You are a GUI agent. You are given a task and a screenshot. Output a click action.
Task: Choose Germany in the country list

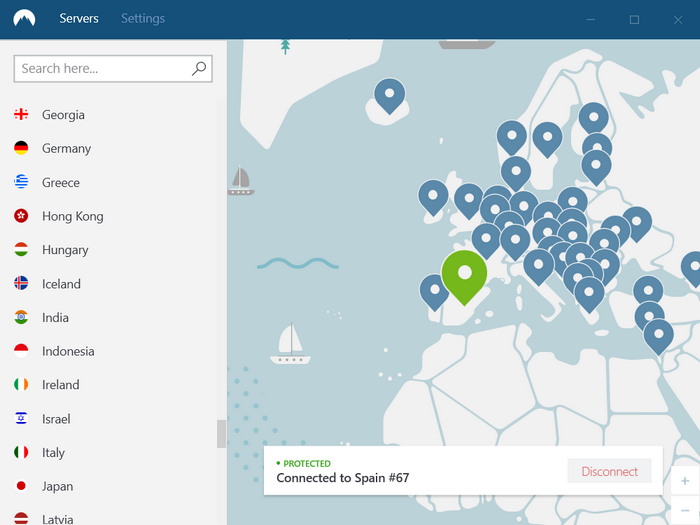click(67, 149)
